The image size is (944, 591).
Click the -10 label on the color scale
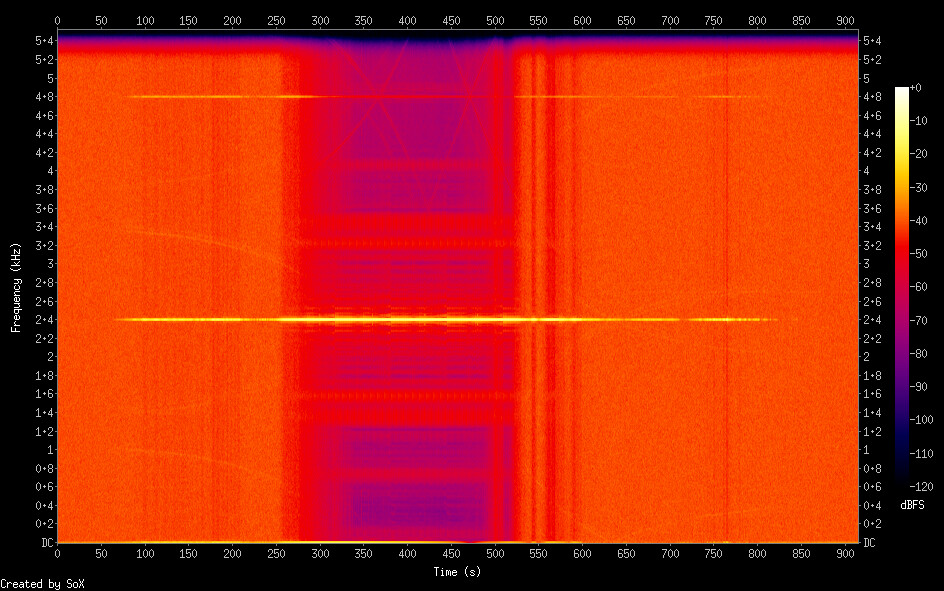coord(922,122)
